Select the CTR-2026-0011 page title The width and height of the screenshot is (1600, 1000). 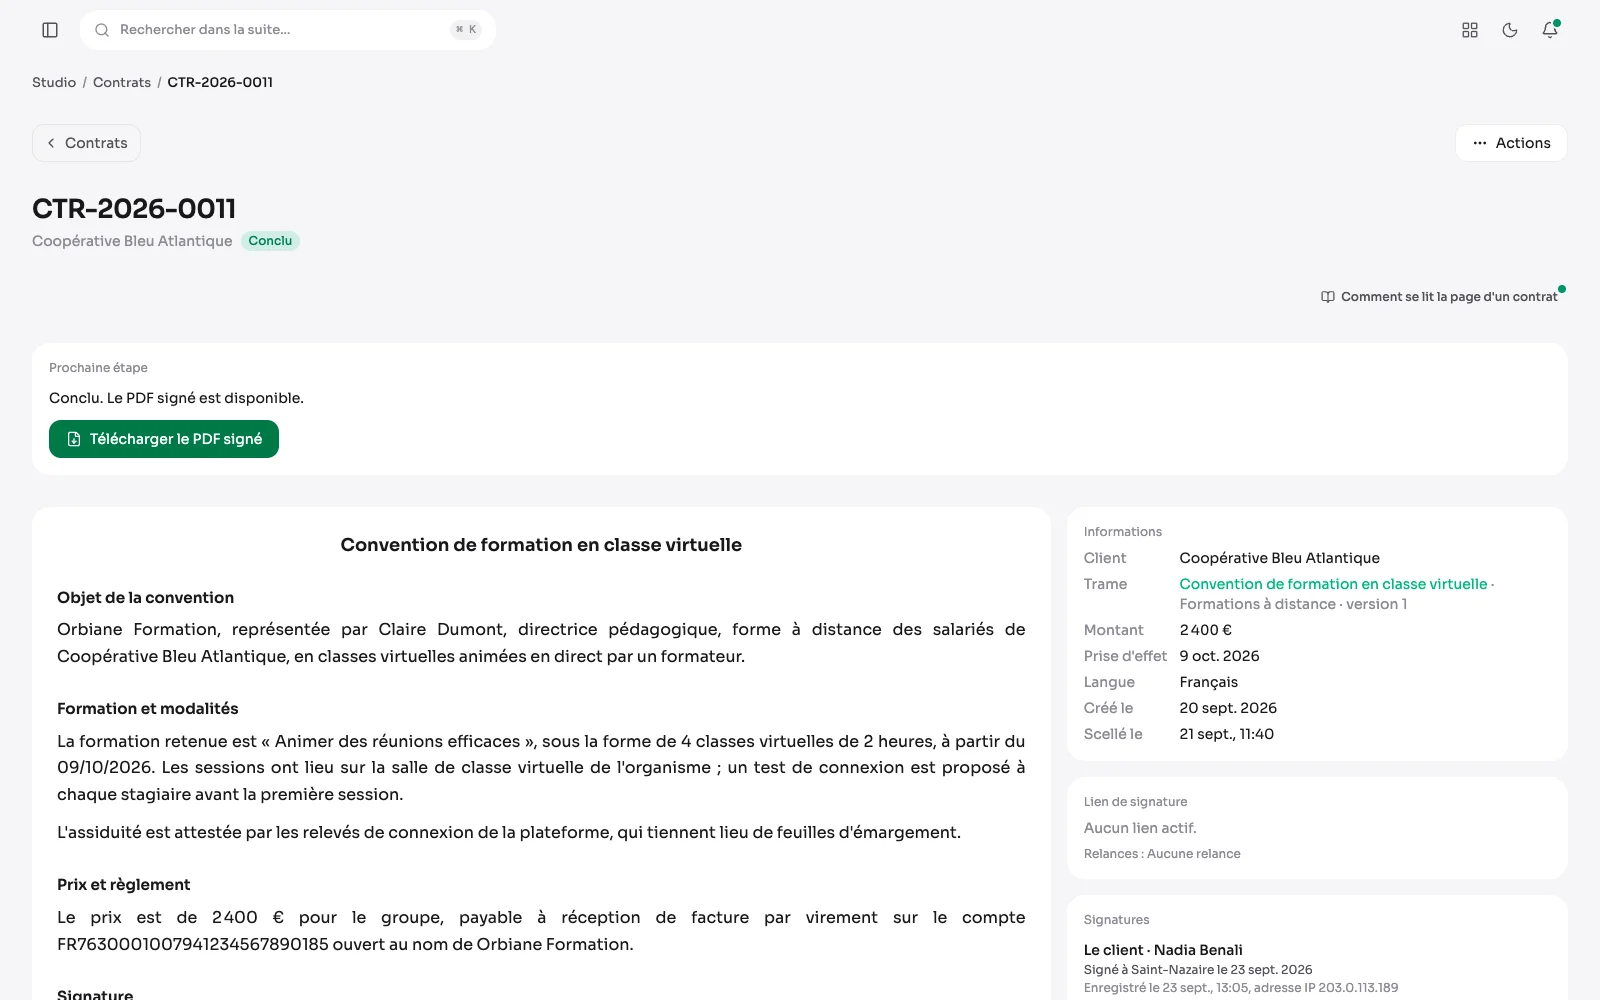[x=134, y=208]
